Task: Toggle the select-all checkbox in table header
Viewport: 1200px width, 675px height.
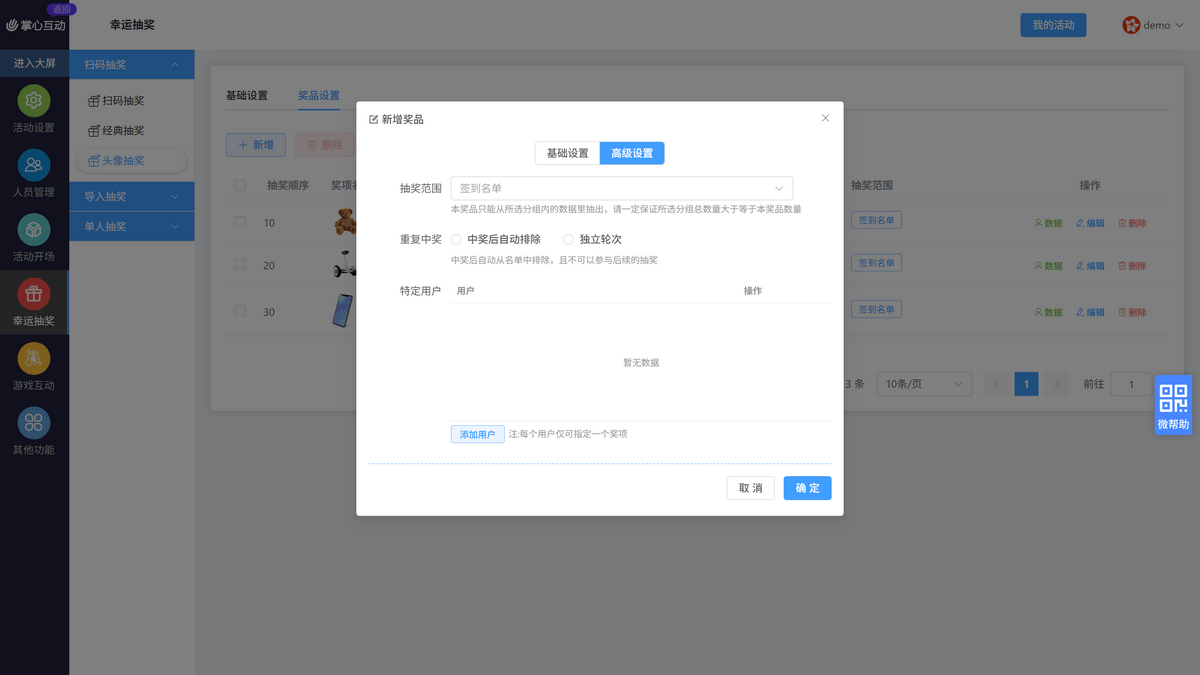Action: tap(240, 185)
